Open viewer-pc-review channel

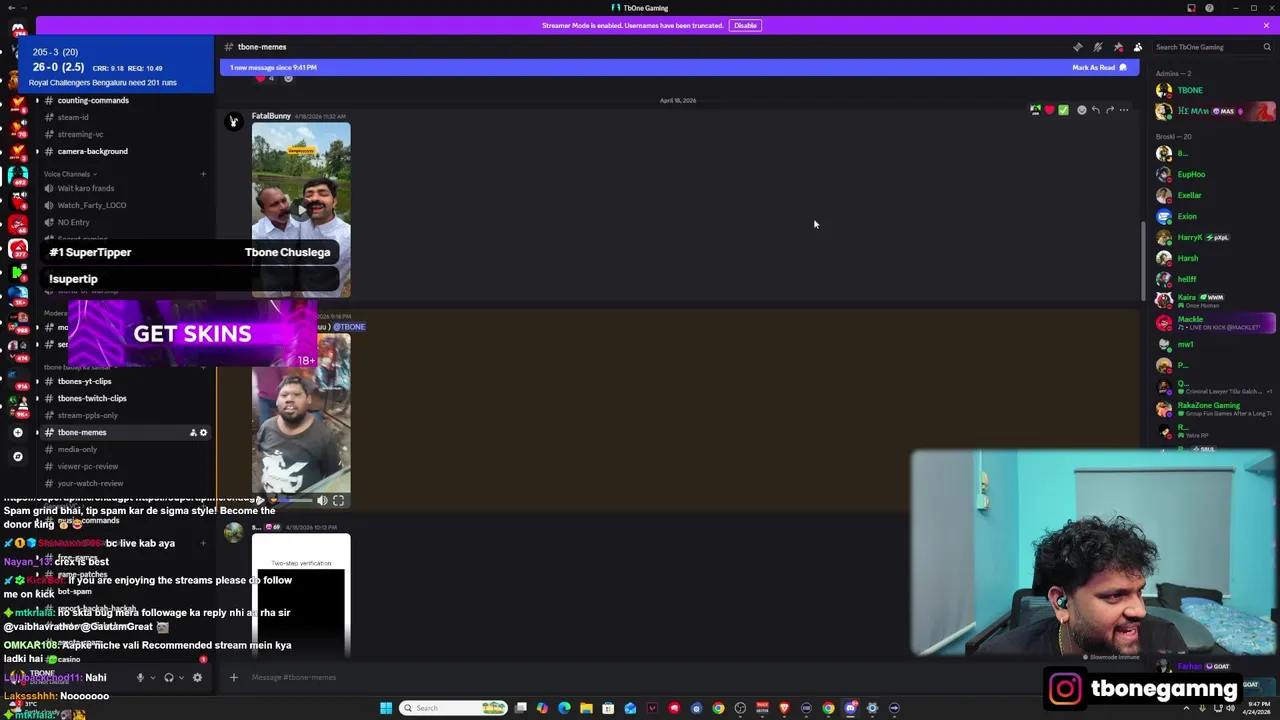(x=87, y=466)
